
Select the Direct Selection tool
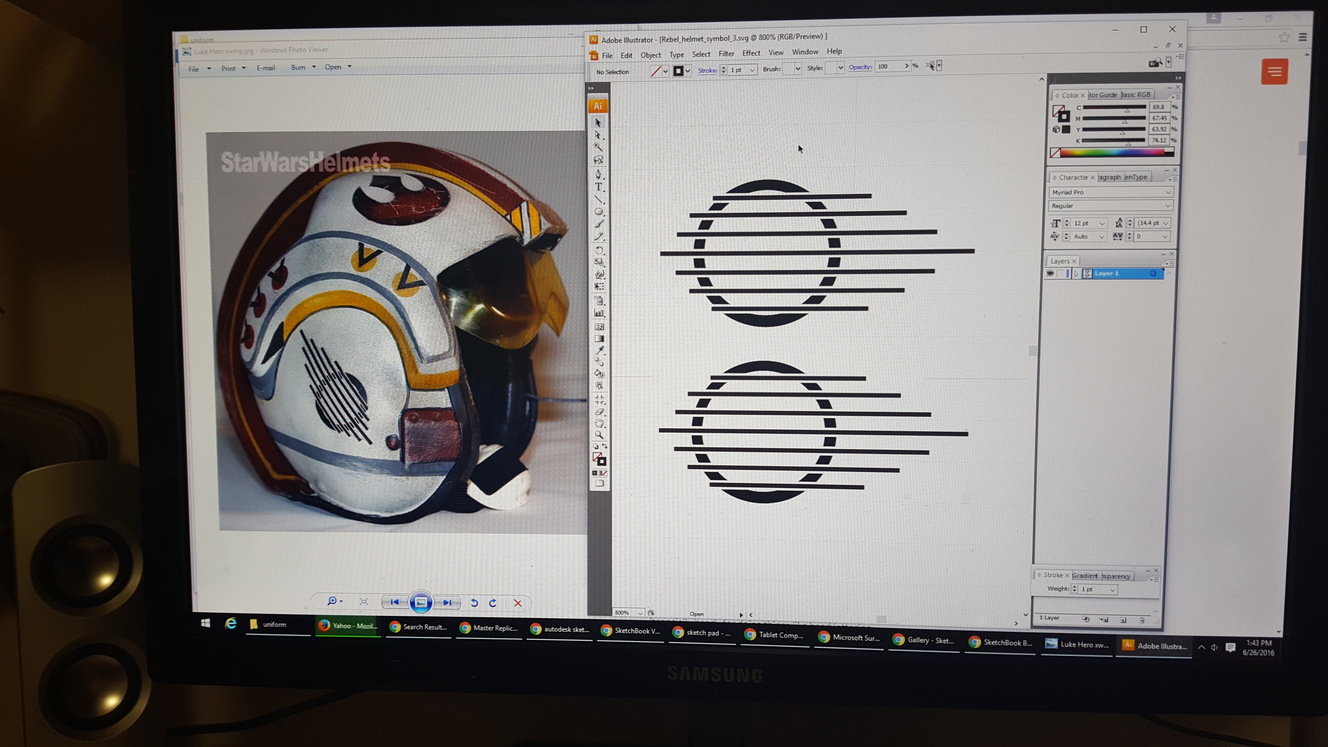tap(598, 135)
